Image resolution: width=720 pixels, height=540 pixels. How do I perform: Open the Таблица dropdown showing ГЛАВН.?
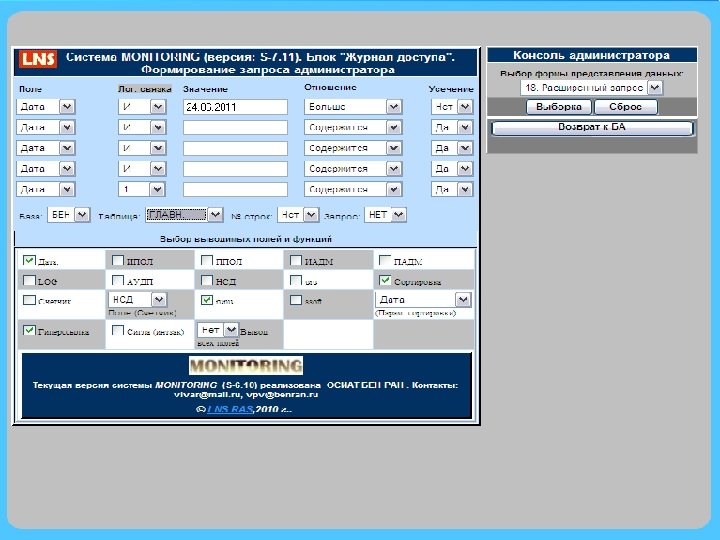(x=185, y=215)
